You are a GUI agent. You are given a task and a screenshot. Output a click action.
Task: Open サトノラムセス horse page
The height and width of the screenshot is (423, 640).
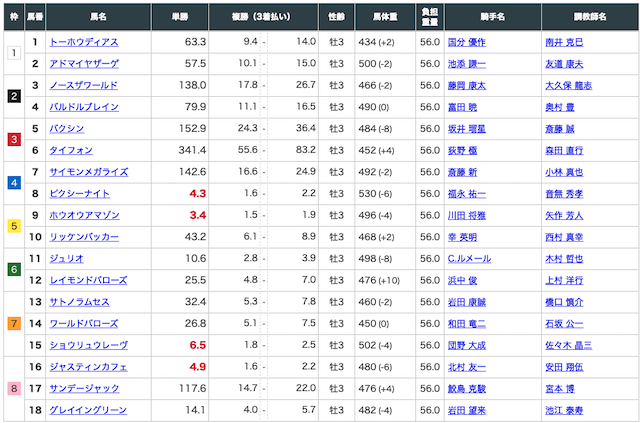[x=80, y=302]
